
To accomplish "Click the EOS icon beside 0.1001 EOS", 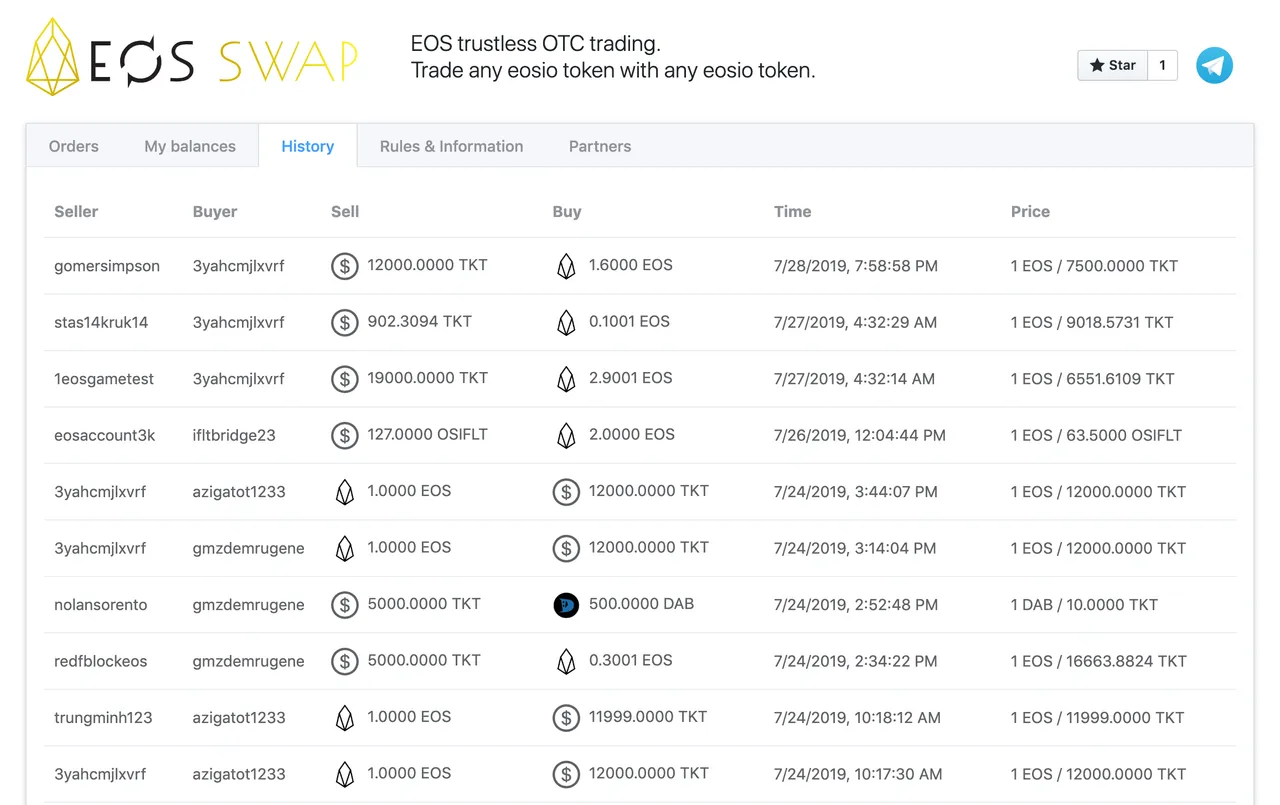I will (x=566, y=322).
